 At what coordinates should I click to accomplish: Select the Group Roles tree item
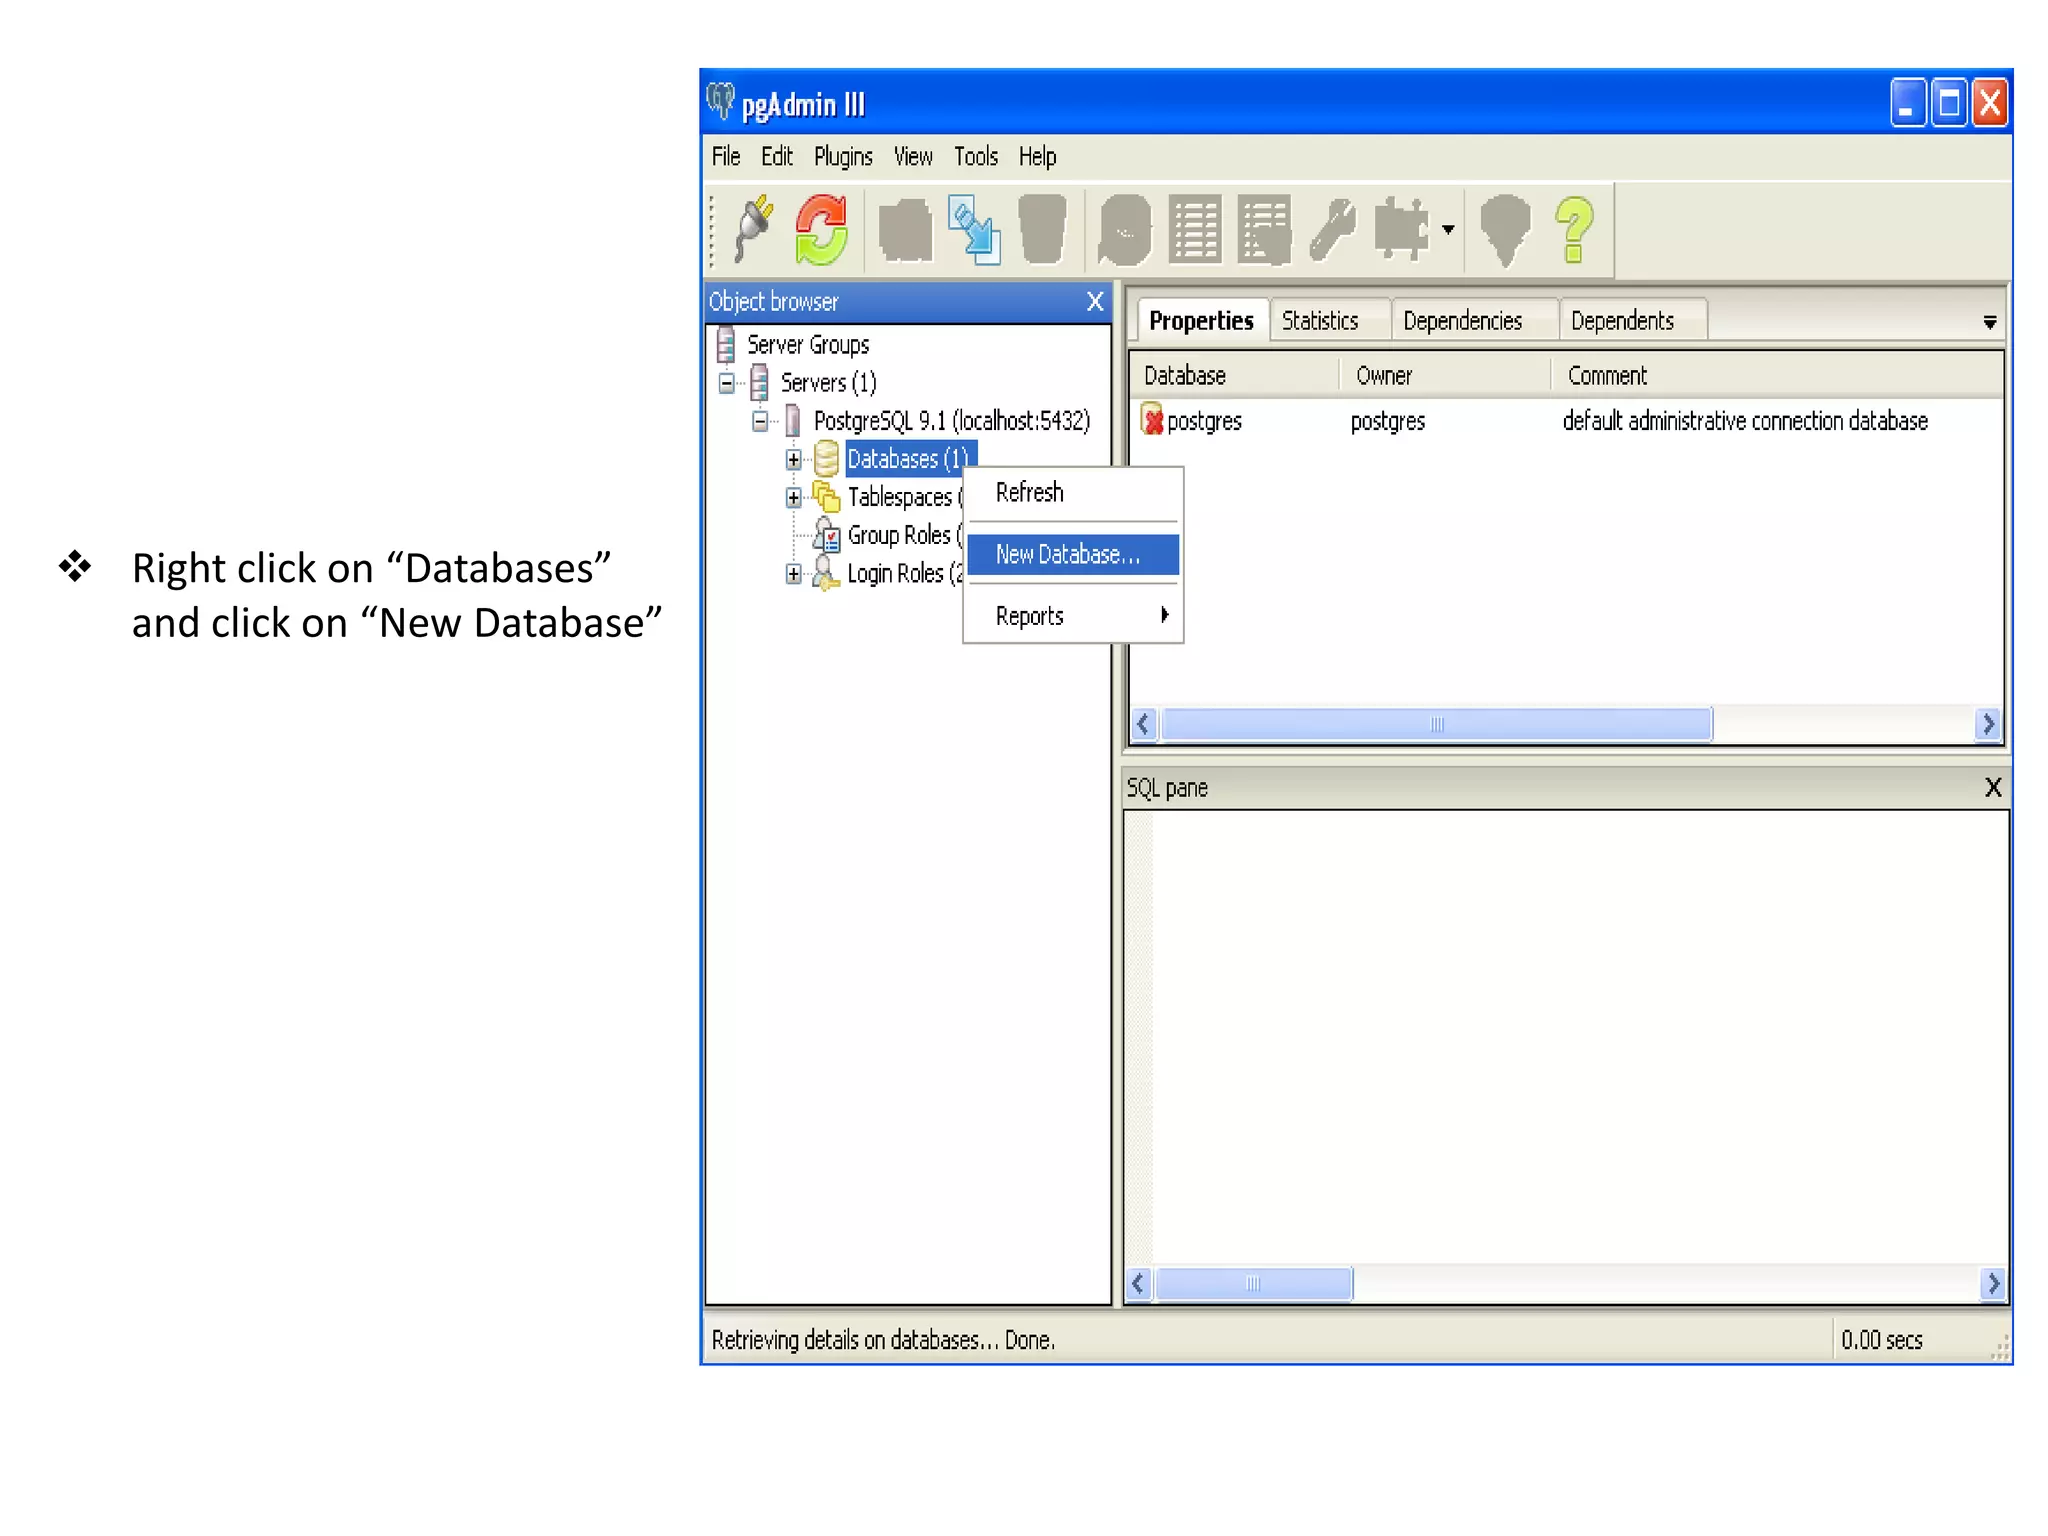(904, 535)
